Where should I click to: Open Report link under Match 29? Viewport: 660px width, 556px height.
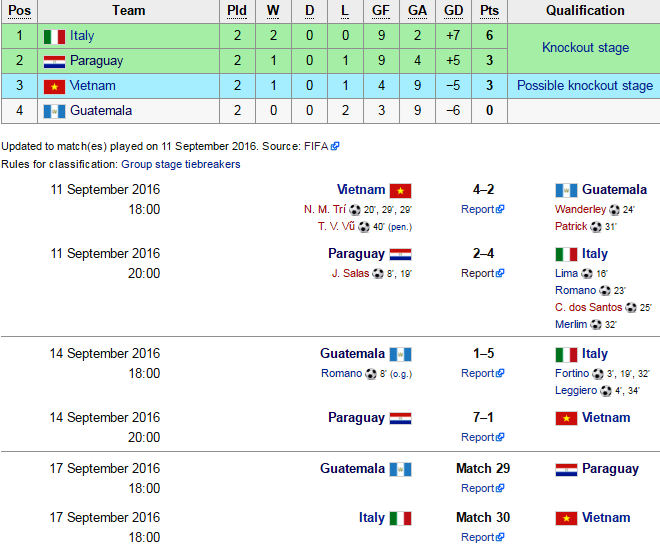click(x=482, y=488)
